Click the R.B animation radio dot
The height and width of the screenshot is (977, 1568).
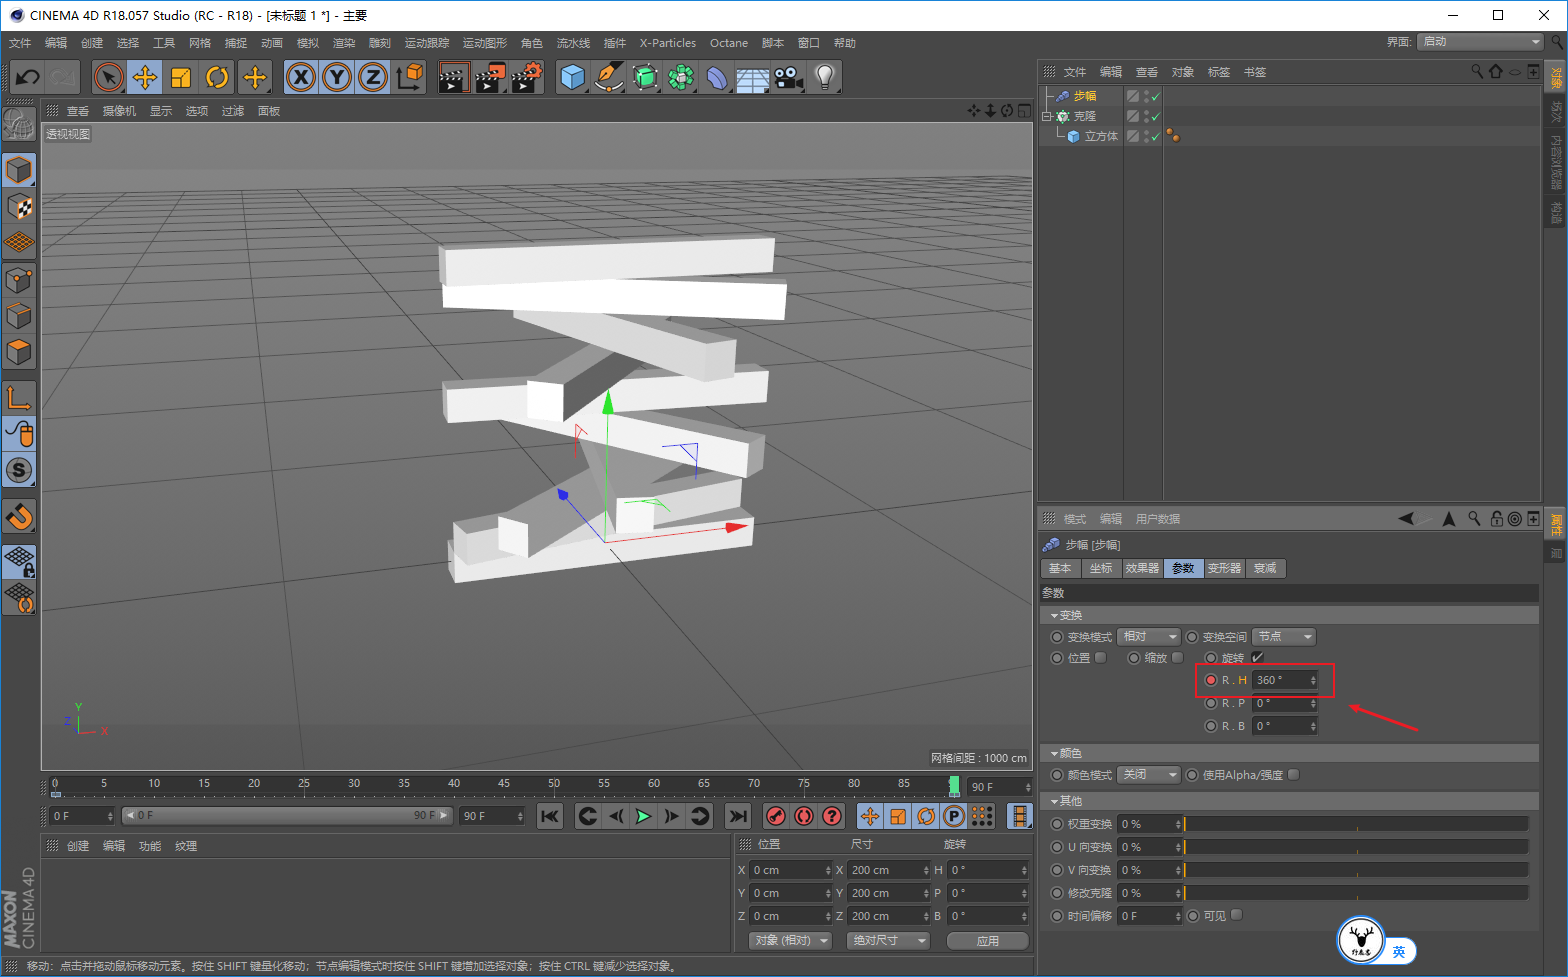tap(1211, 726)
